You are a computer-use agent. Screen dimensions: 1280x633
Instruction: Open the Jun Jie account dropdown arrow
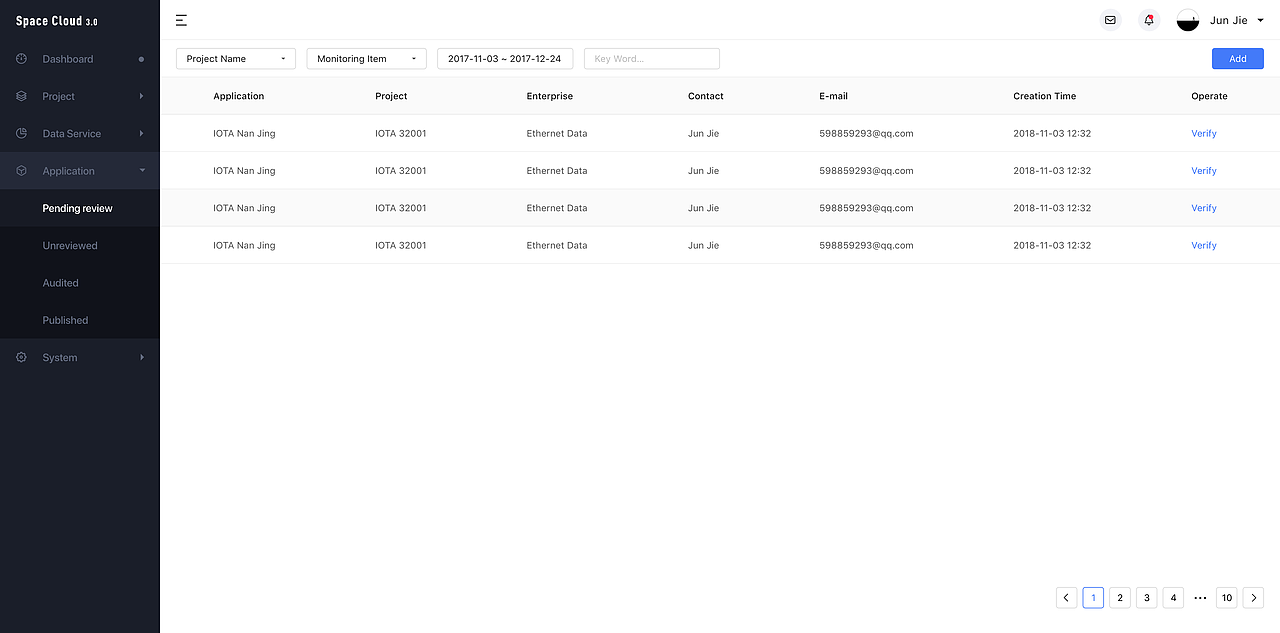click(1260, 20)
